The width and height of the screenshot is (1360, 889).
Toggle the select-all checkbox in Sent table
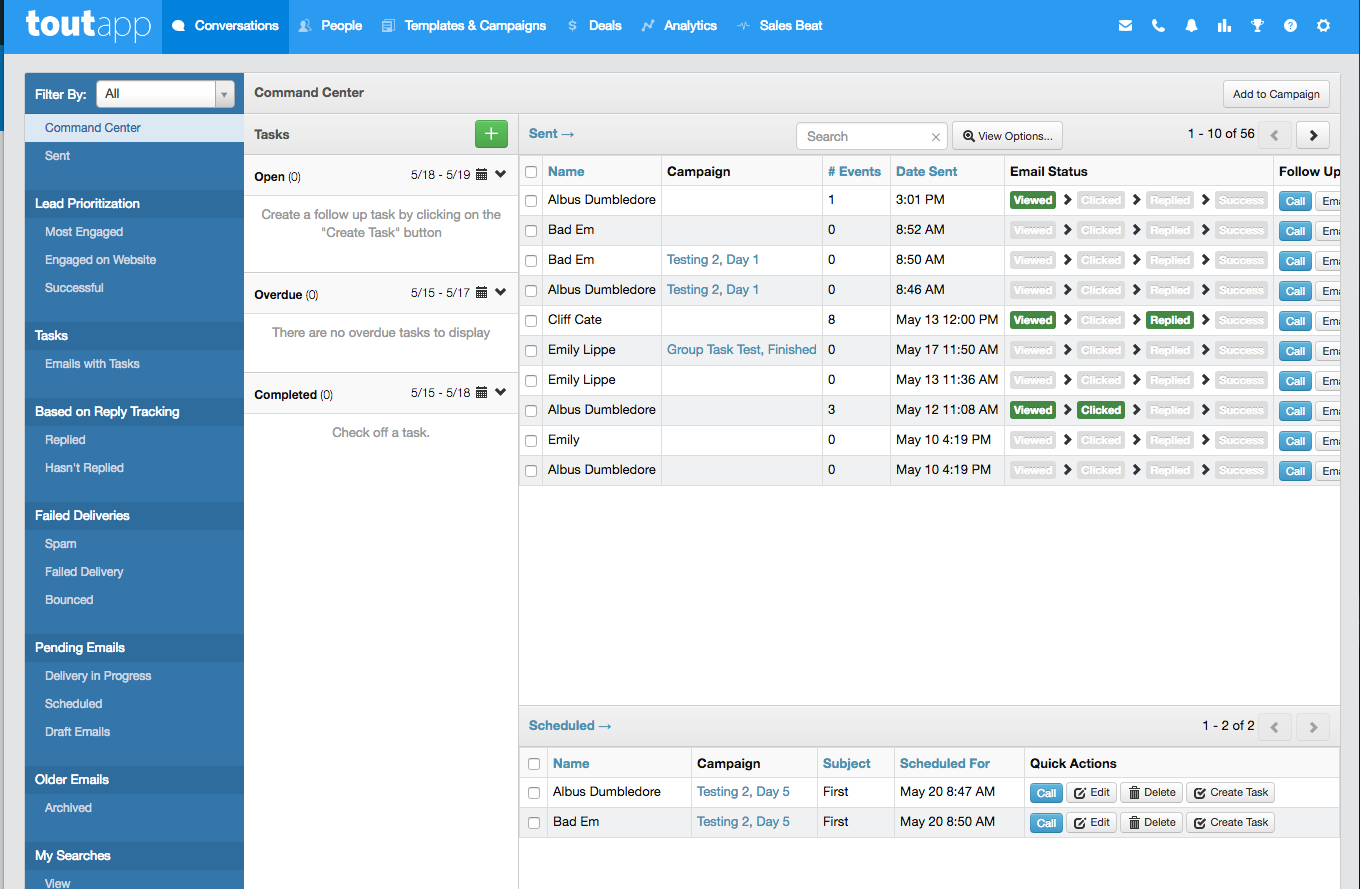coord(531,172)
